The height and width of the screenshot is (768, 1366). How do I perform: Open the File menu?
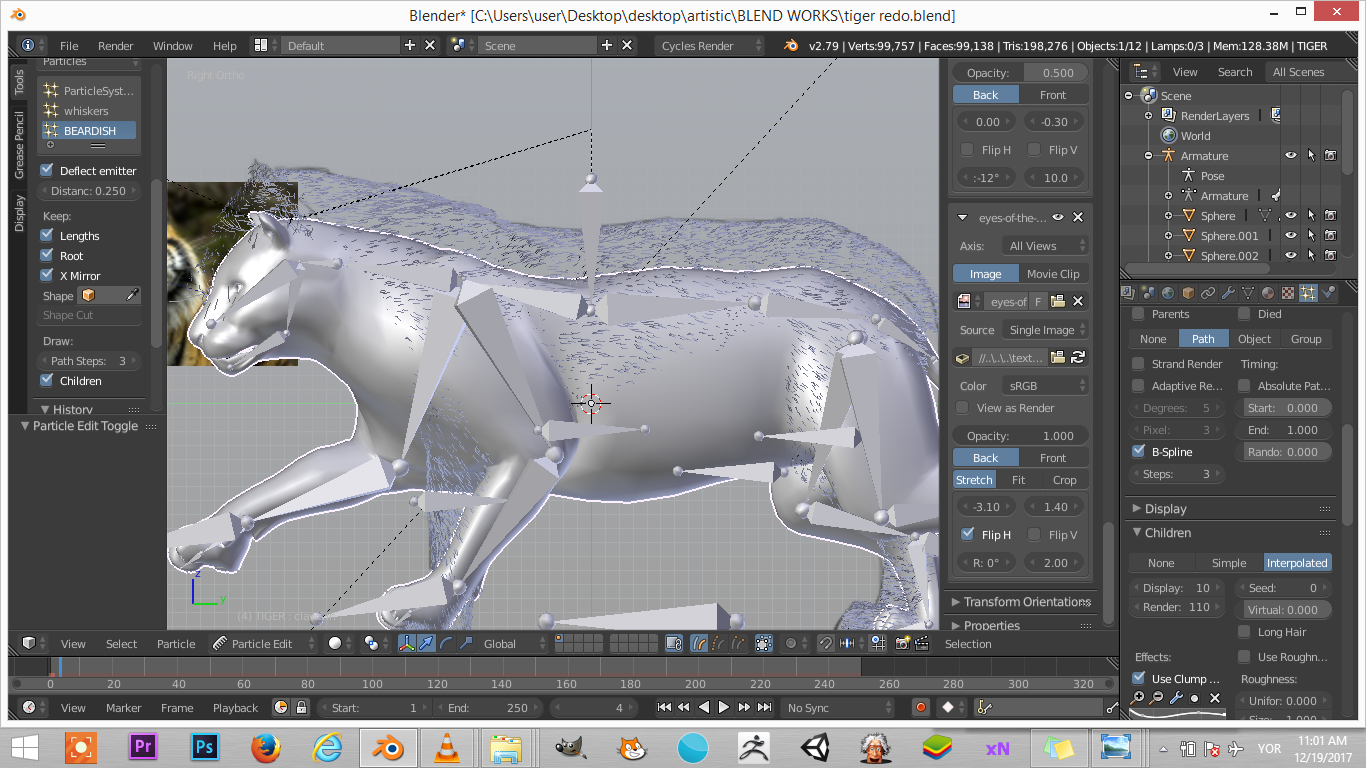[69, 45]
